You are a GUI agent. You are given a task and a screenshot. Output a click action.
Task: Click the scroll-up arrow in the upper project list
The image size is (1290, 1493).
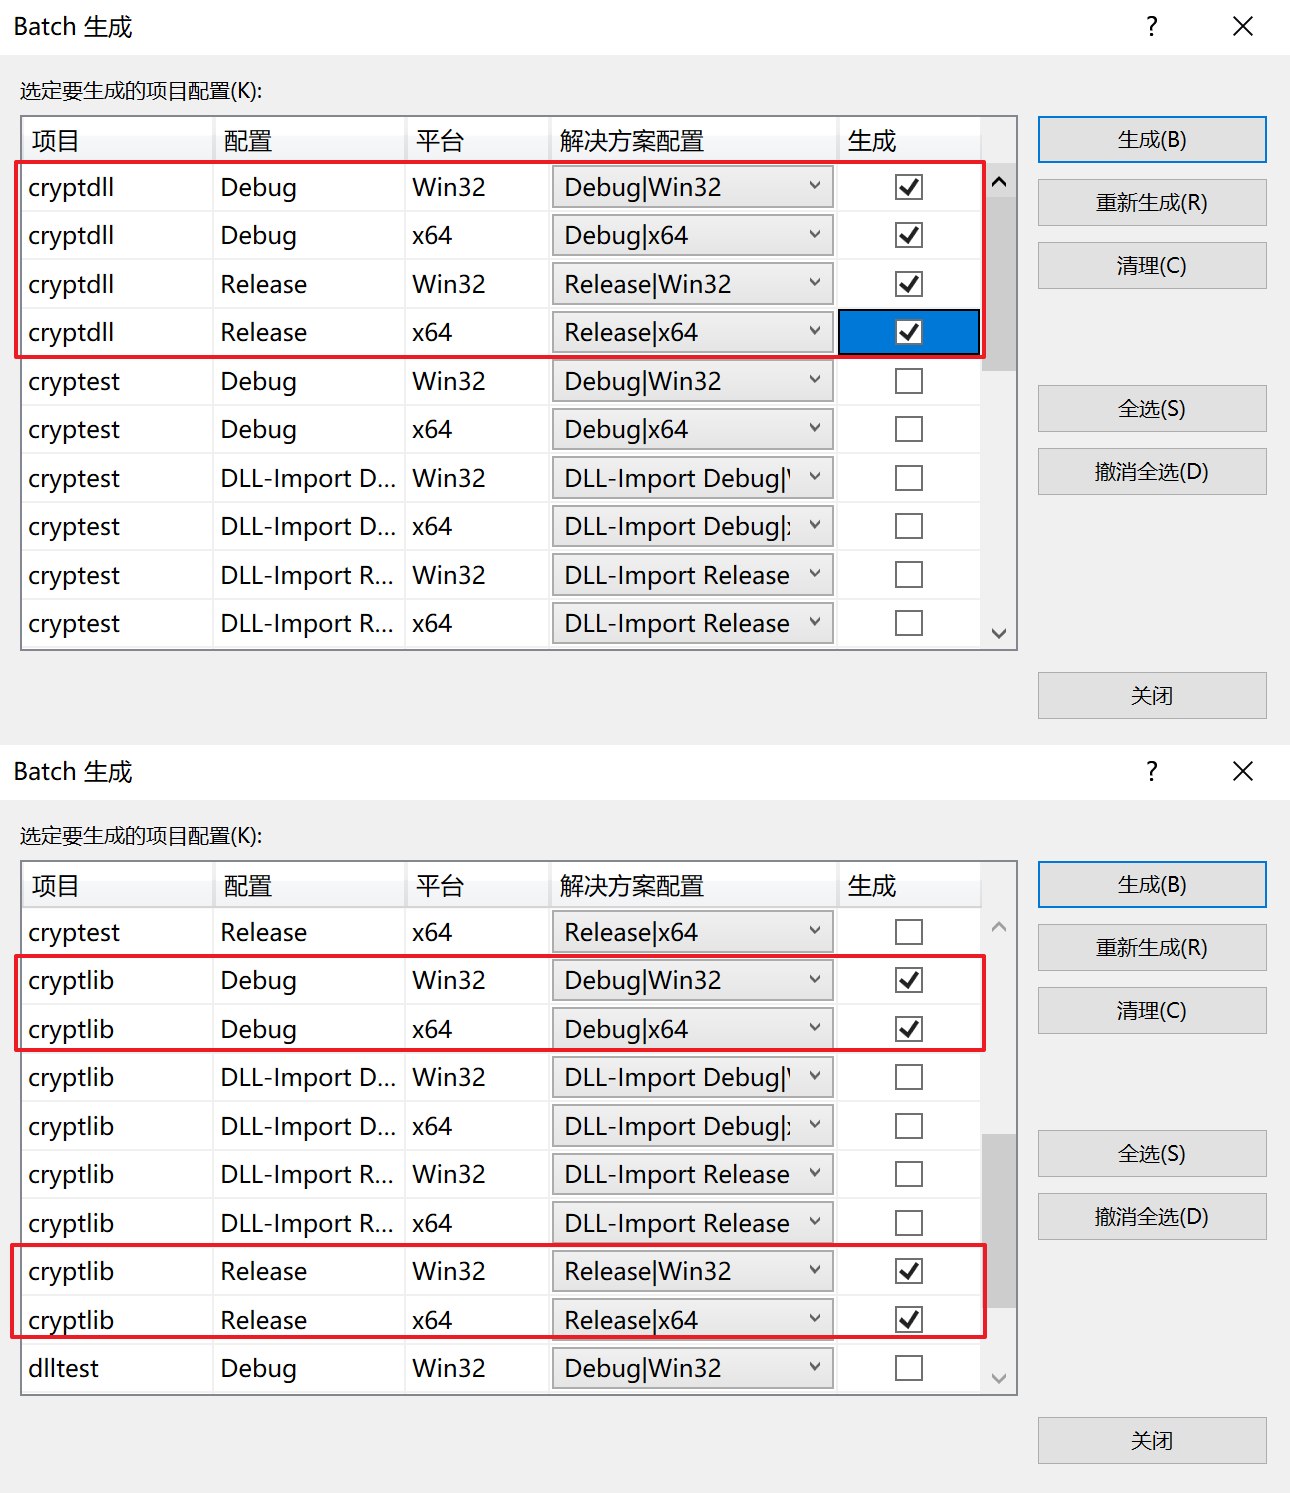pos(998,183)
